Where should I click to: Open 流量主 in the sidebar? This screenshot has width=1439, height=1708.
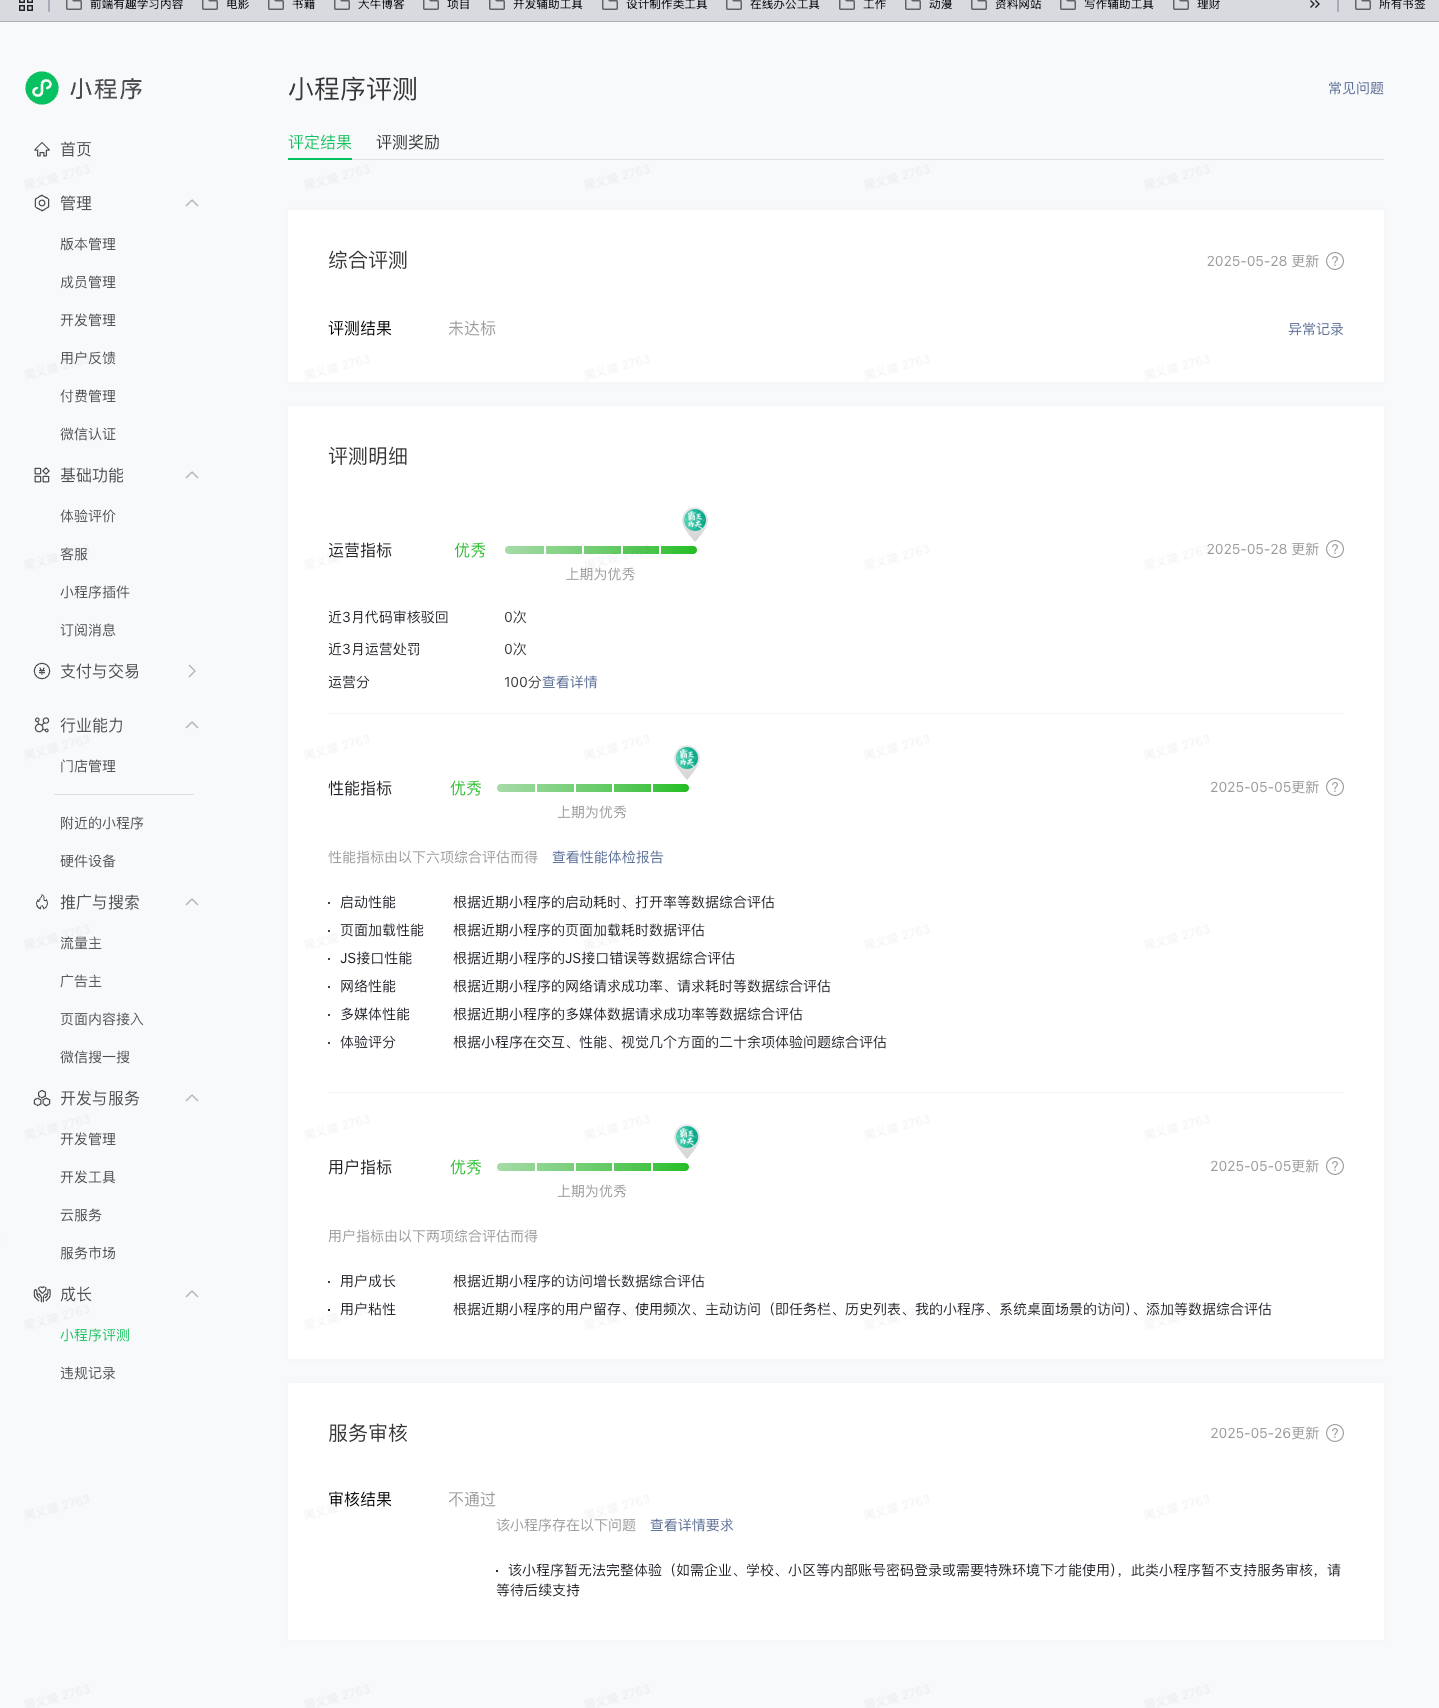click(x=81, y=943)
